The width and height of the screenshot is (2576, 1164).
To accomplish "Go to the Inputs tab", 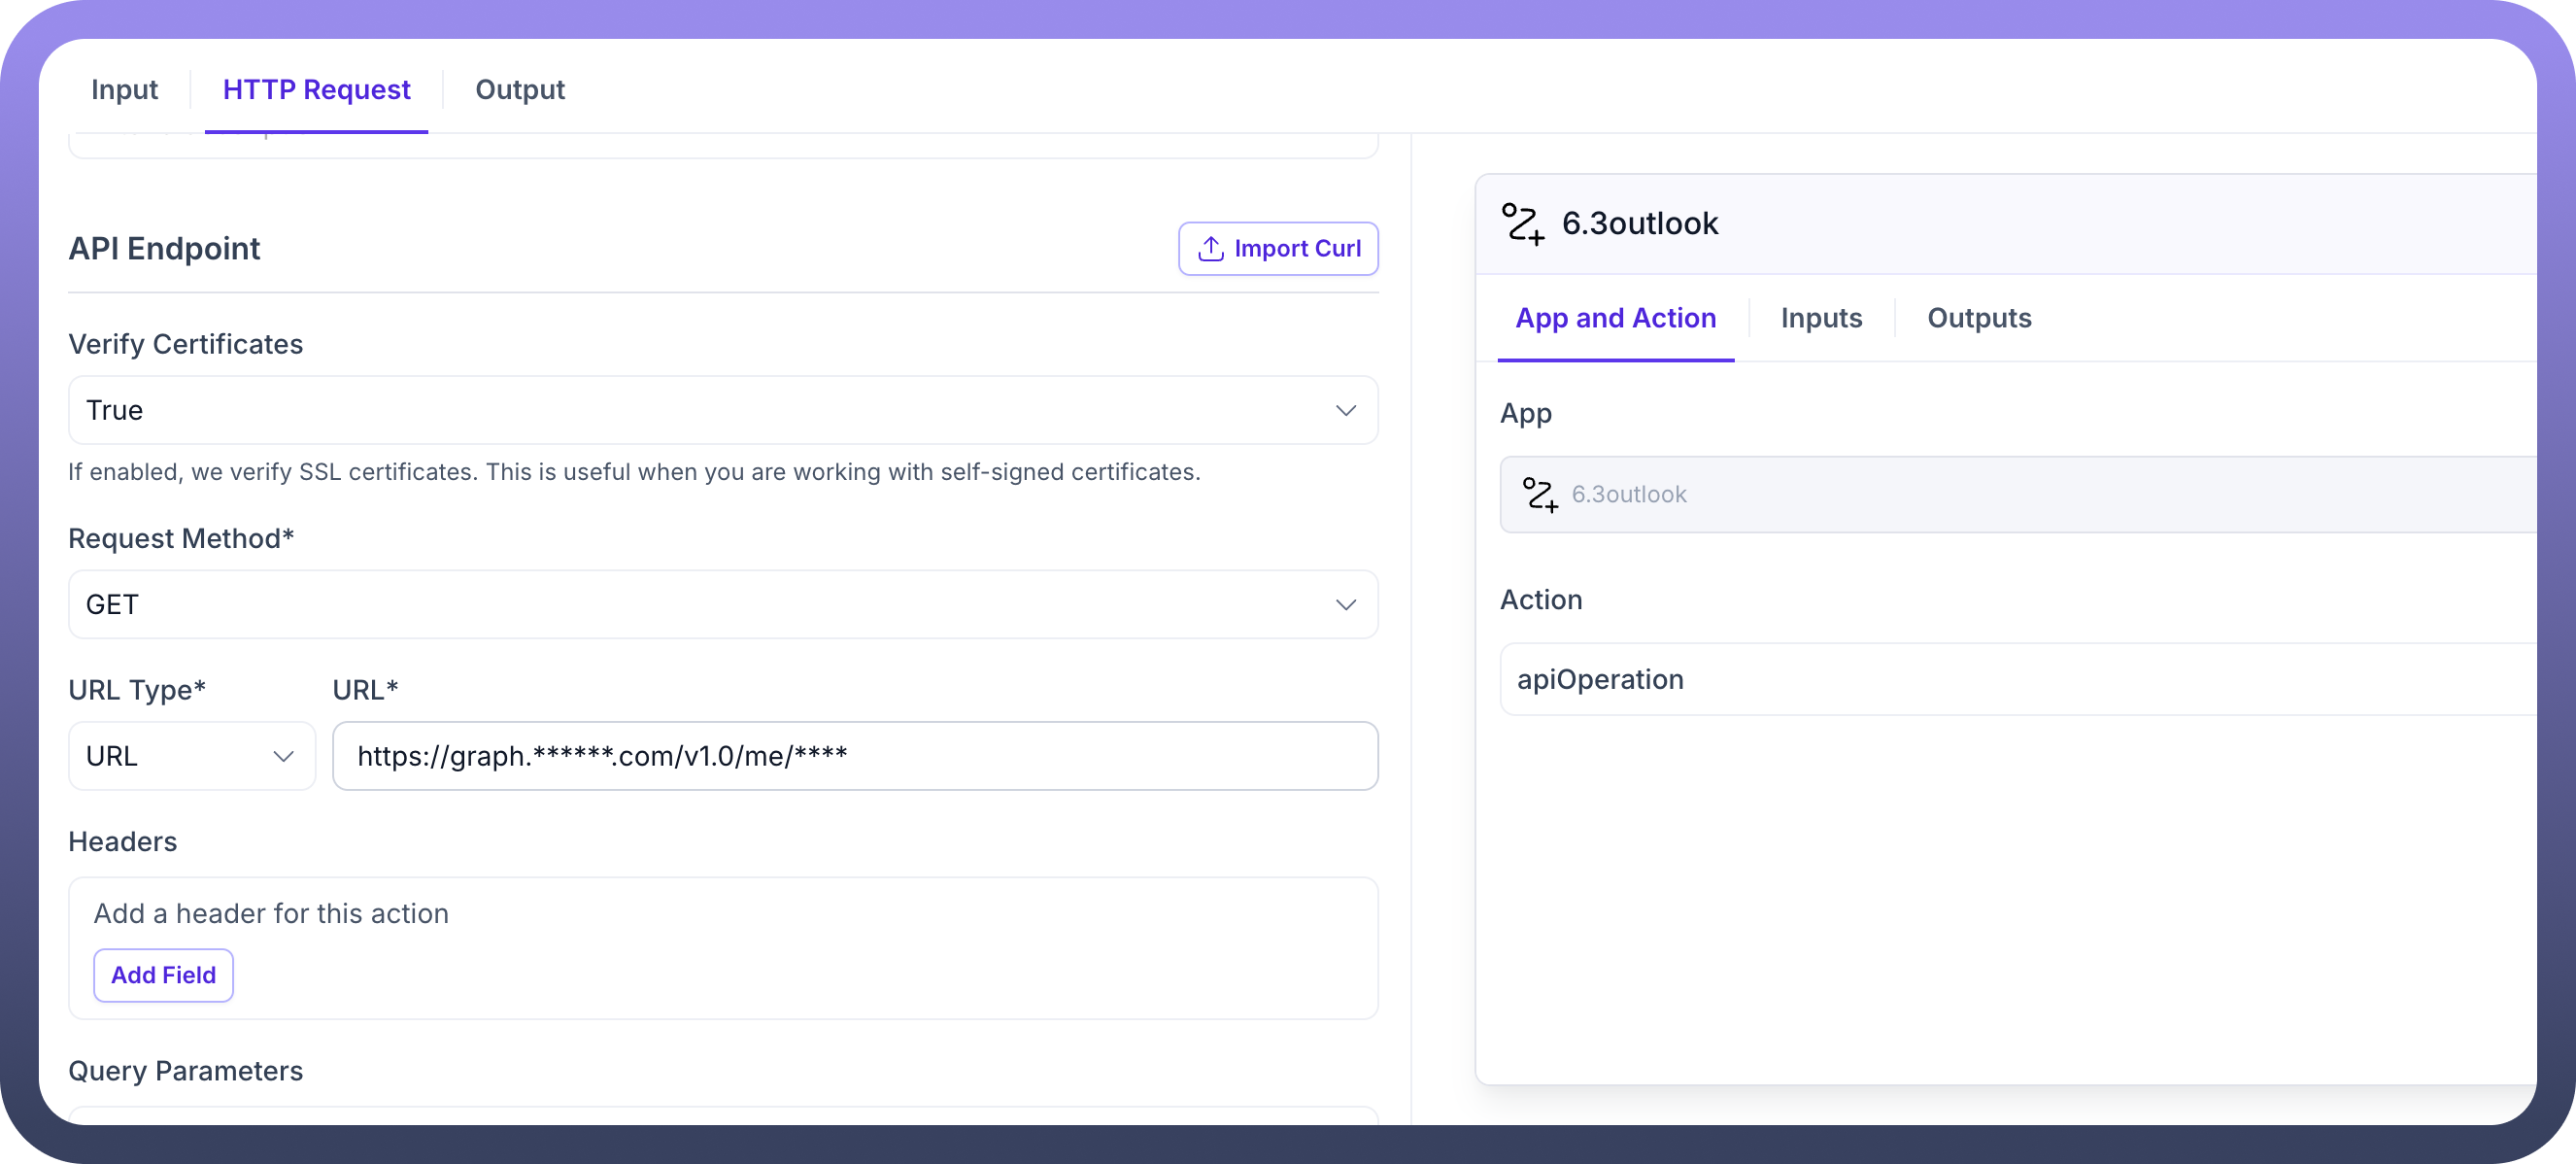I will 1820,318.
